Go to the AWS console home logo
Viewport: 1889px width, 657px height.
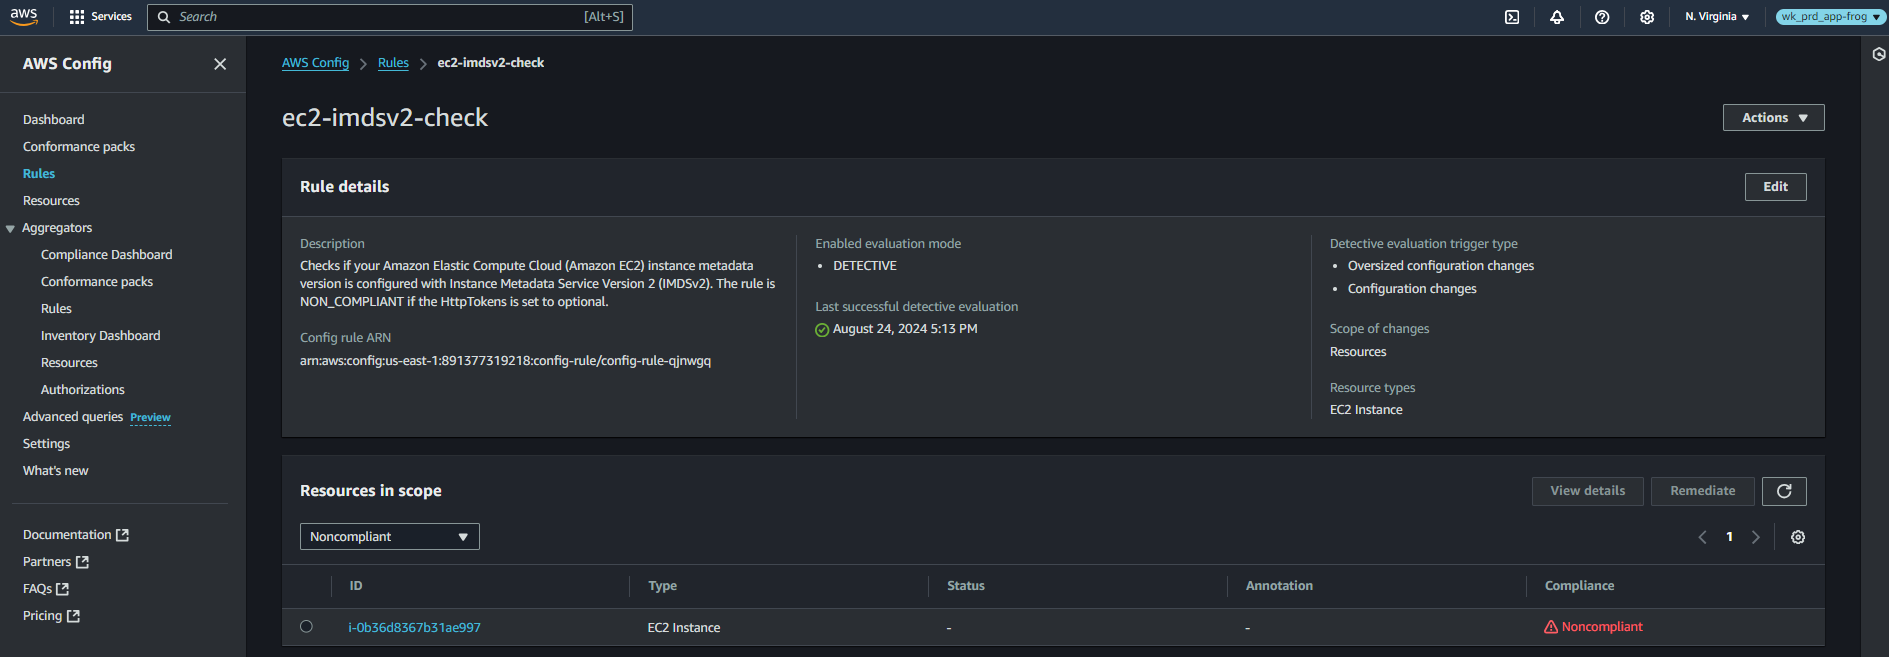[24, 16]
